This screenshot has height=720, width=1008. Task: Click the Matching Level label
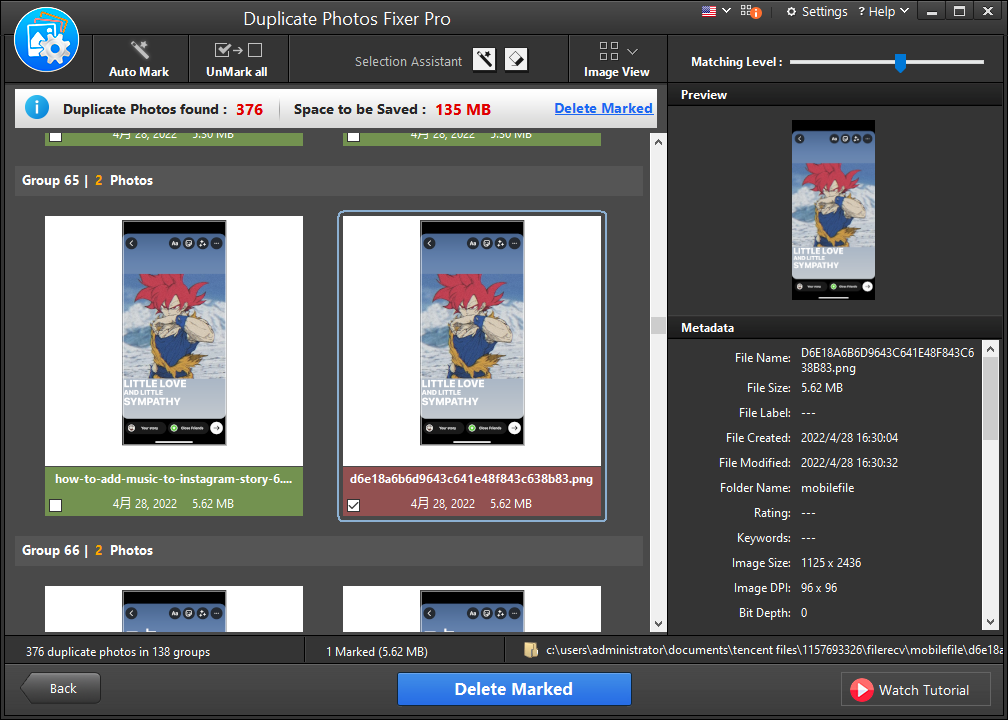coord(737,62)
